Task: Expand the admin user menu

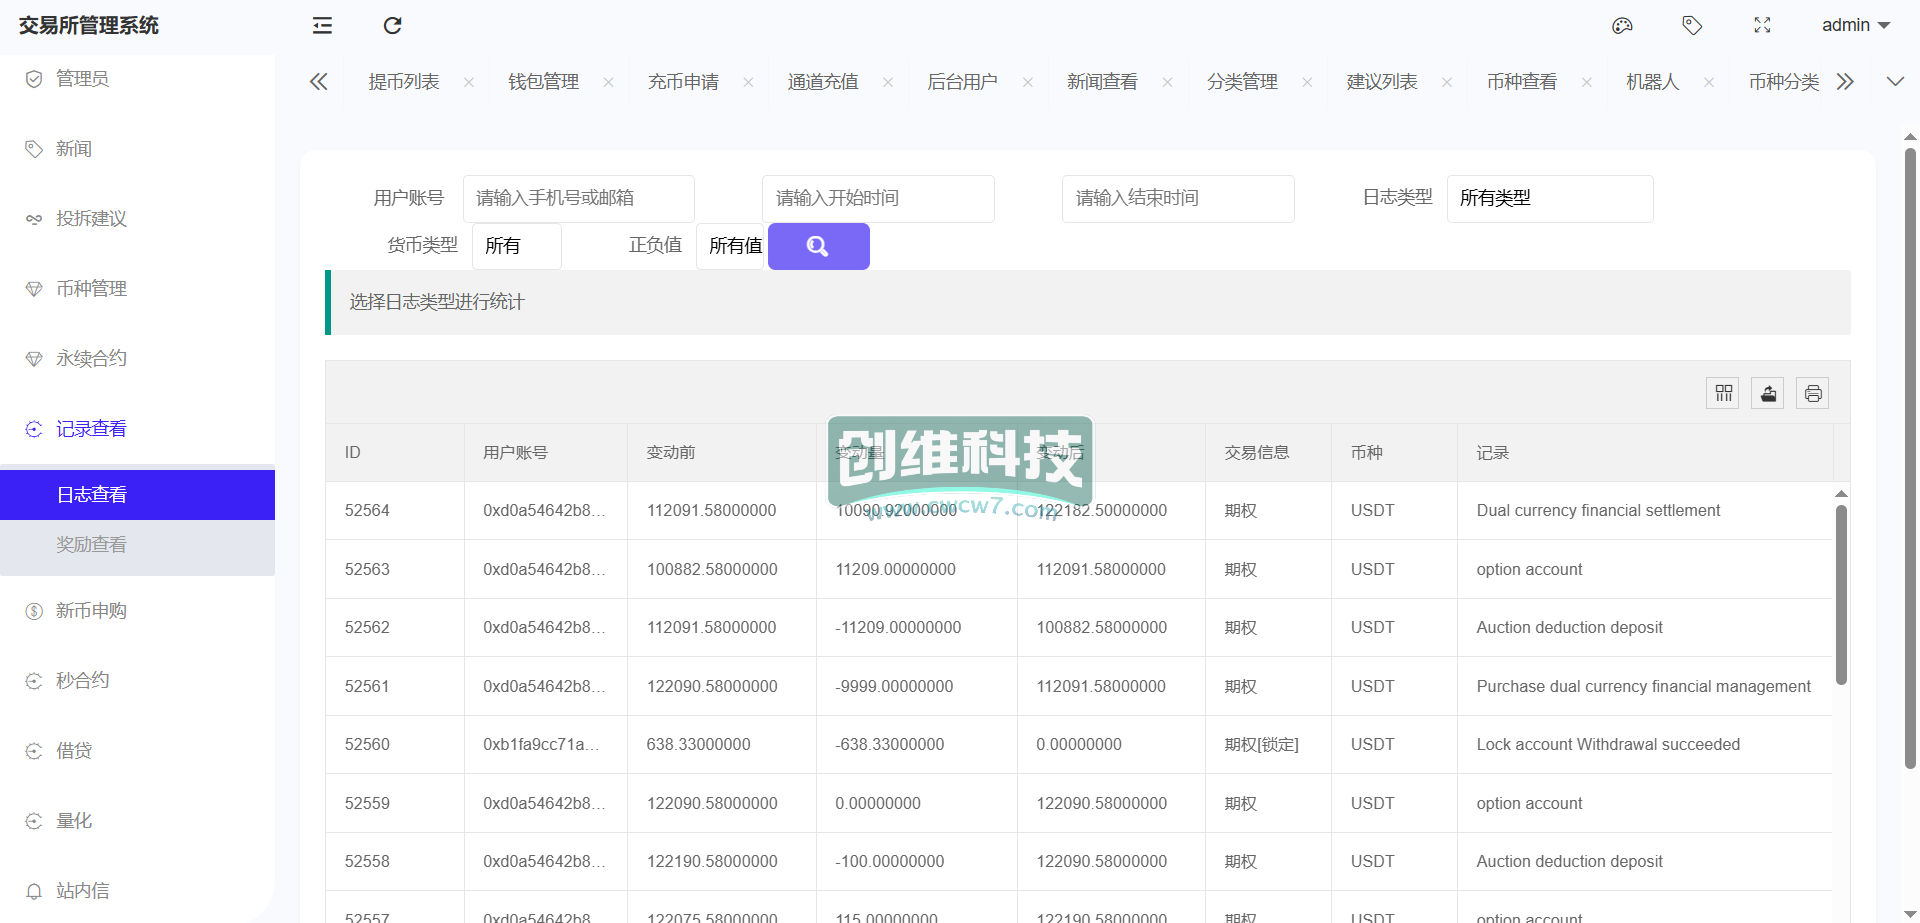Action: [1855, 26]
